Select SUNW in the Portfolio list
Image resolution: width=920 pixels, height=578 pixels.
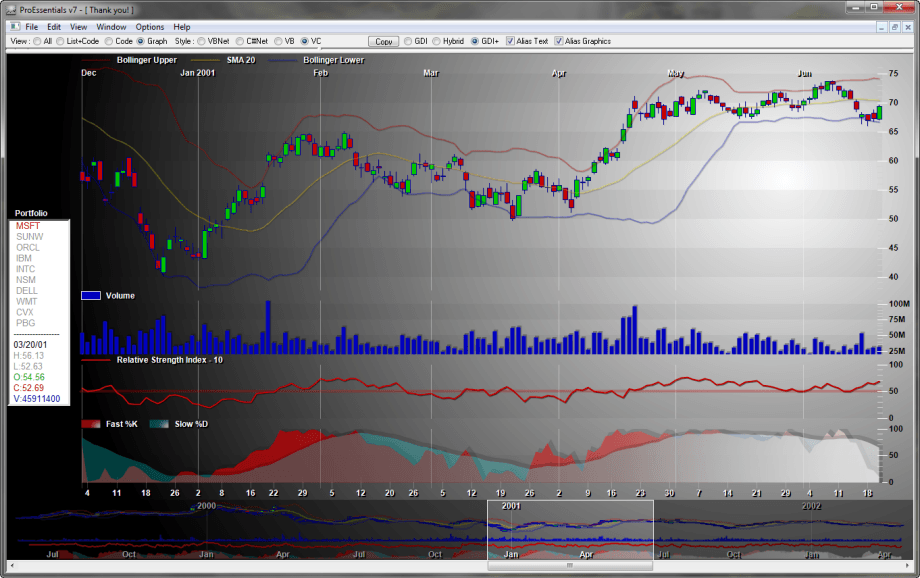point(30,236)
